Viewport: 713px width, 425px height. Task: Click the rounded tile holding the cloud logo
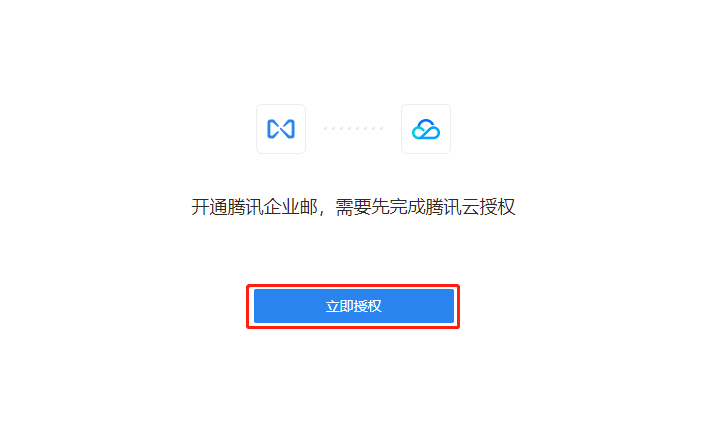click(x=426, y=129)
